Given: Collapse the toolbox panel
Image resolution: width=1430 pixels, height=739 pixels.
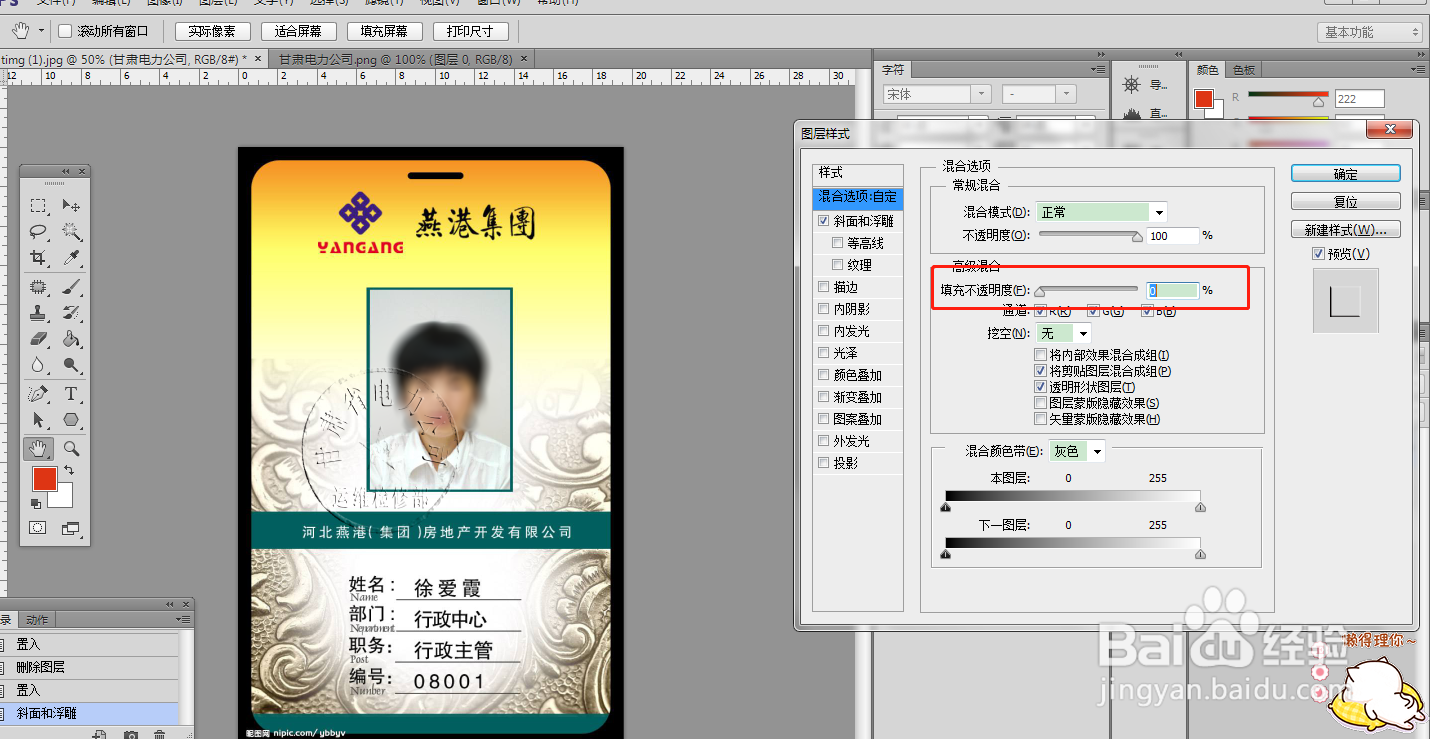Looking at the screenshot, I should tap(66, 171).
